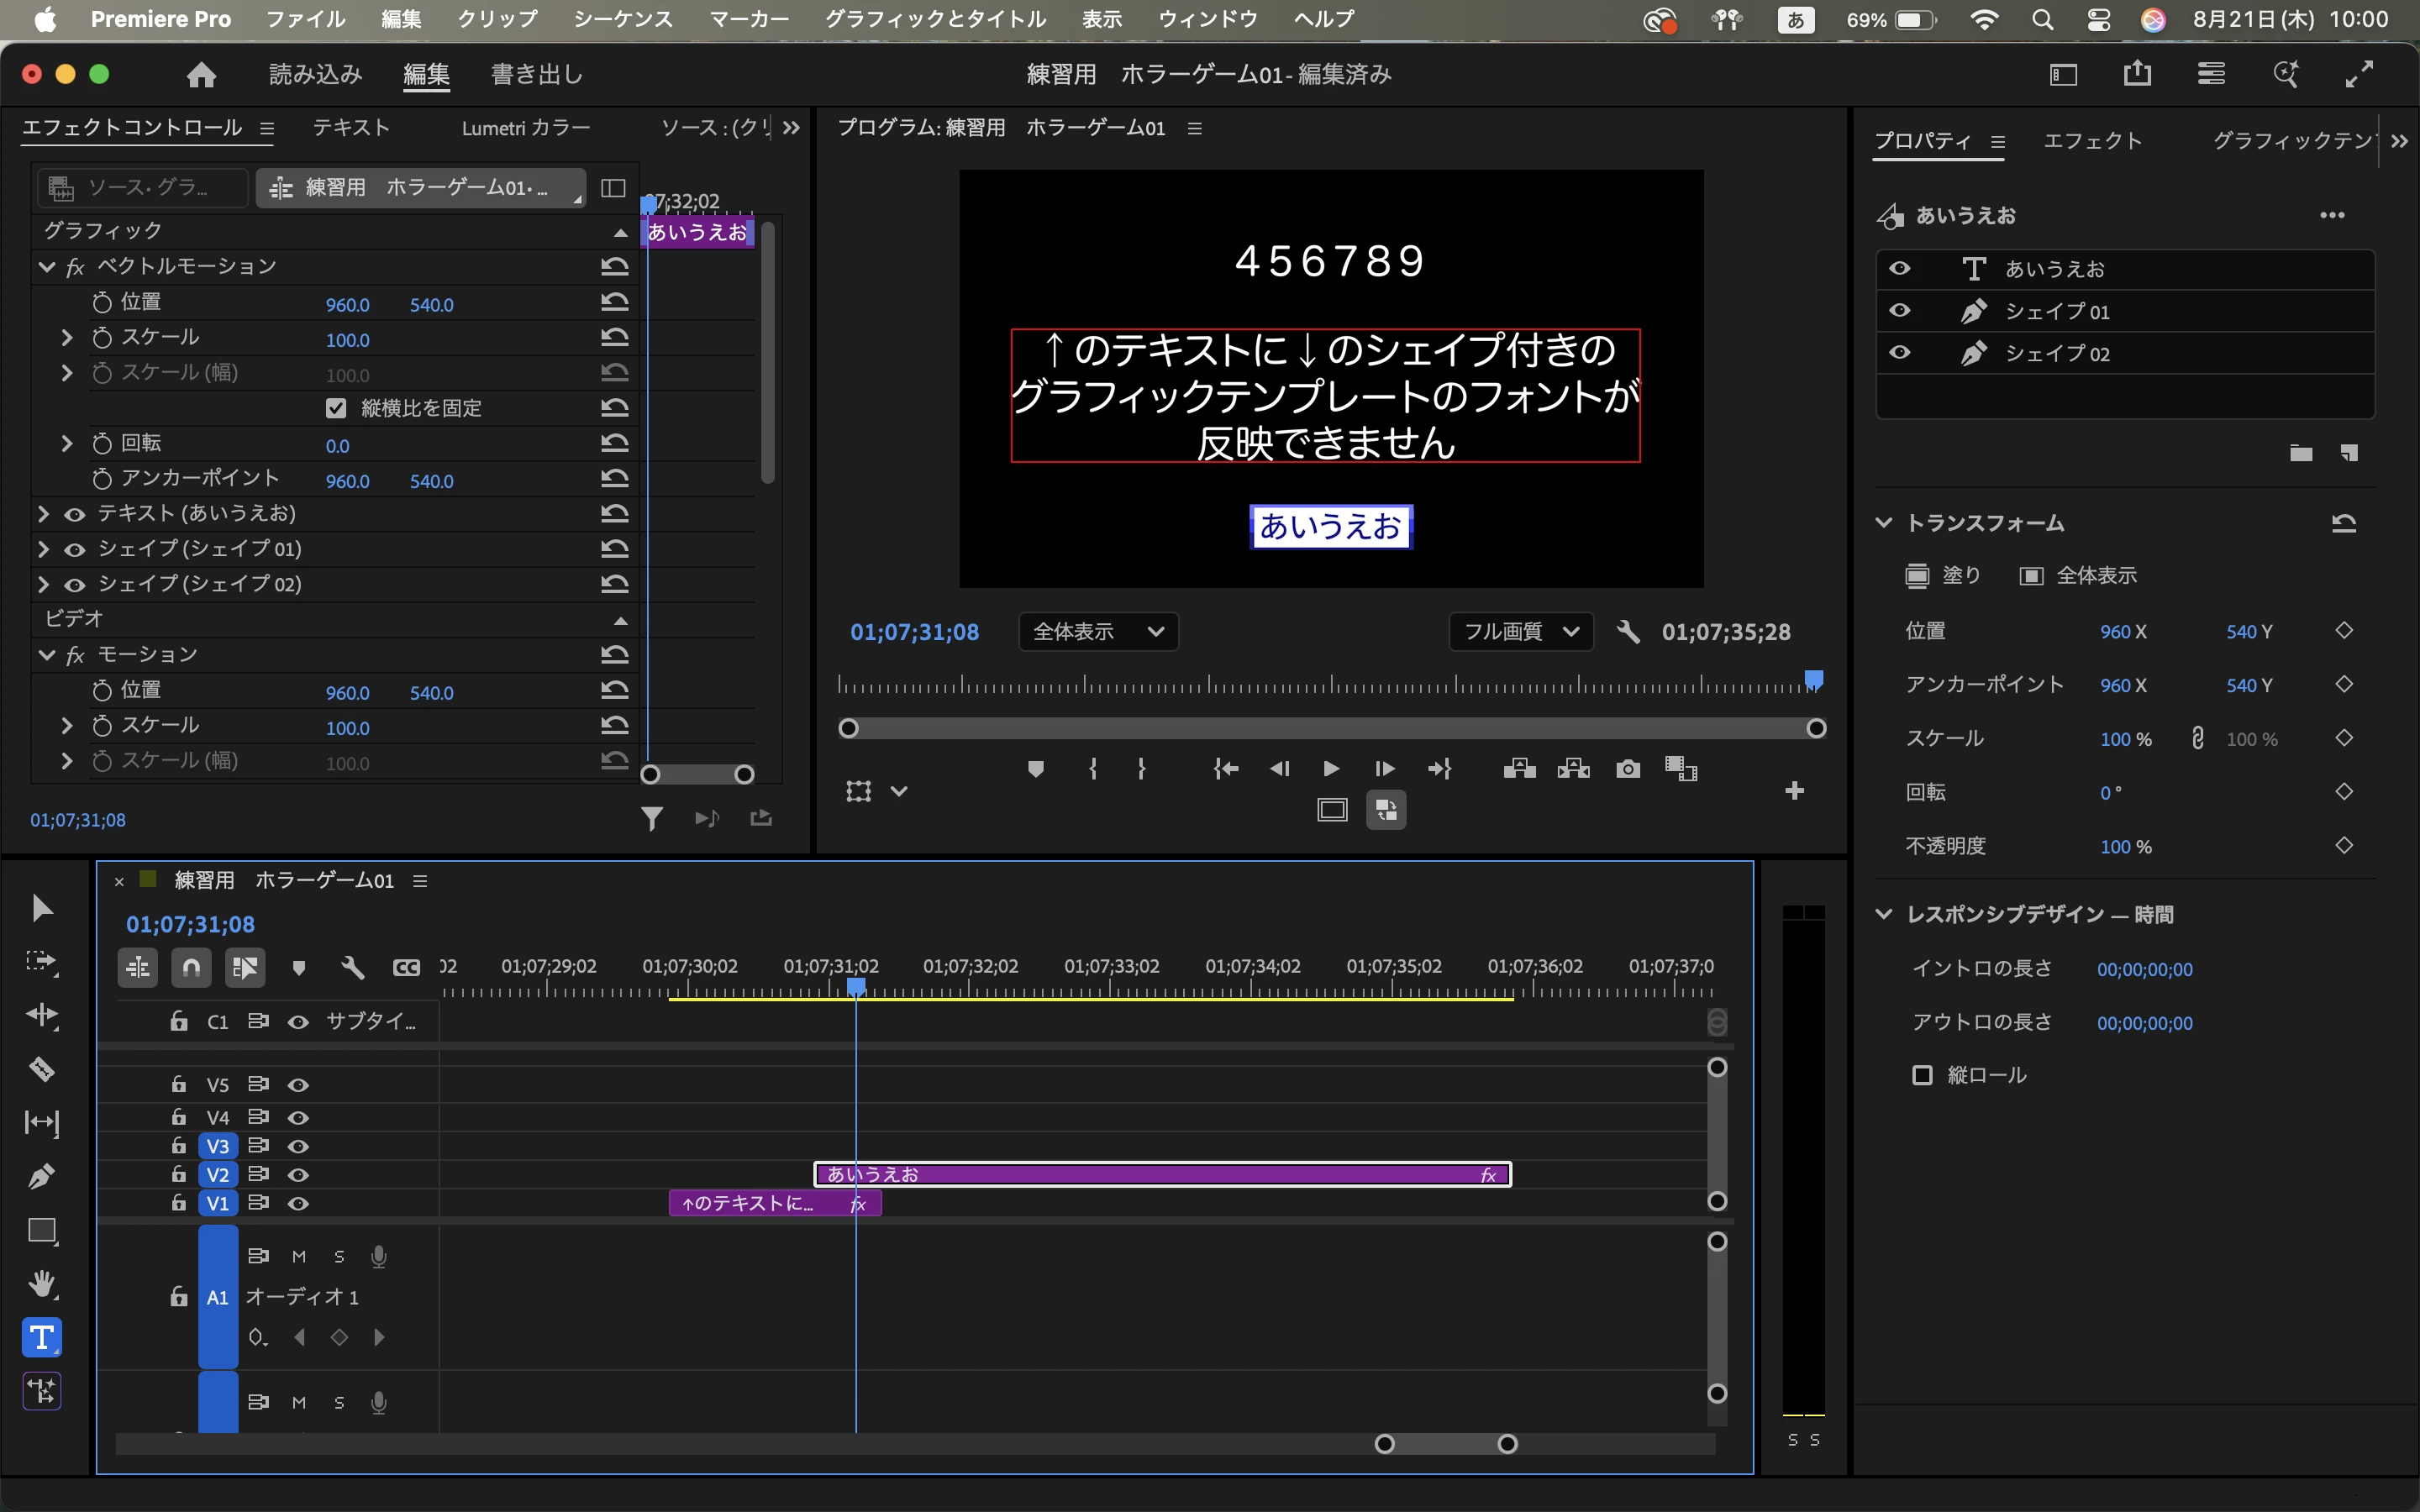Hide シェイプ 01 layer visibility

click(1899, 311)
